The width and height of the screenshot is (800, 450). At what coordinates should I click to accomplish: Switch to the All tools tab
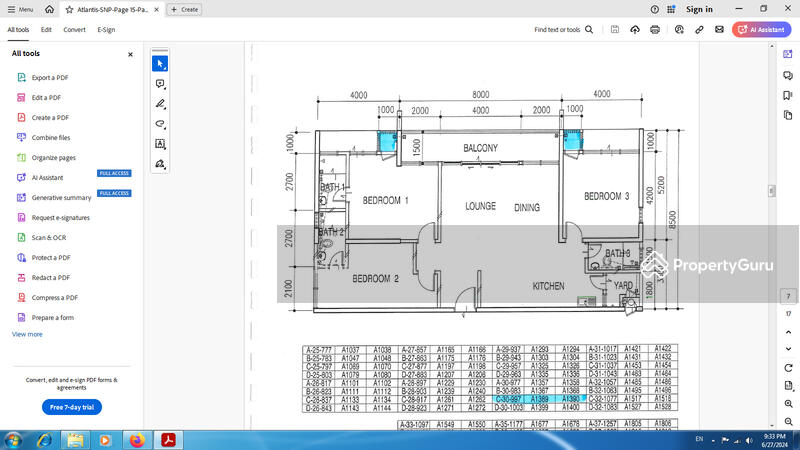point(18,30)
